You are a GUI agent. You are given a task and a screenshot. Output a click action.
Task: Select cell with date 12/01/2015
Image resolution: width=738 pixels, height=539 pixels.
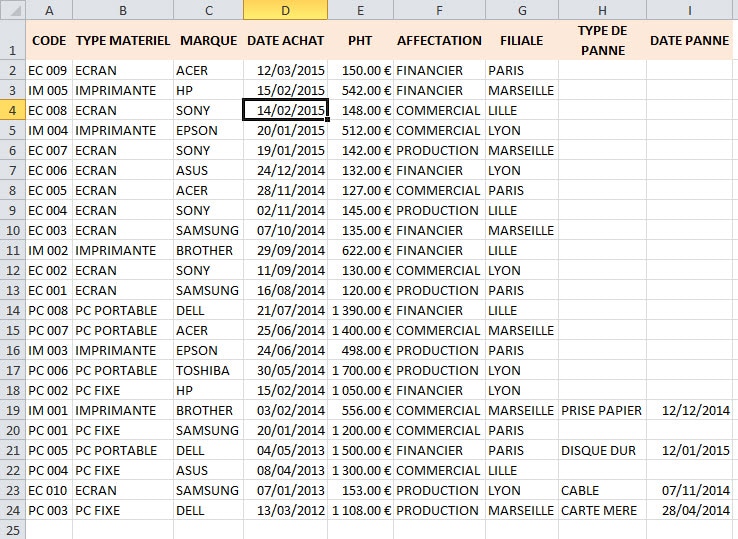pyautogui.click(x=690, y=451)
